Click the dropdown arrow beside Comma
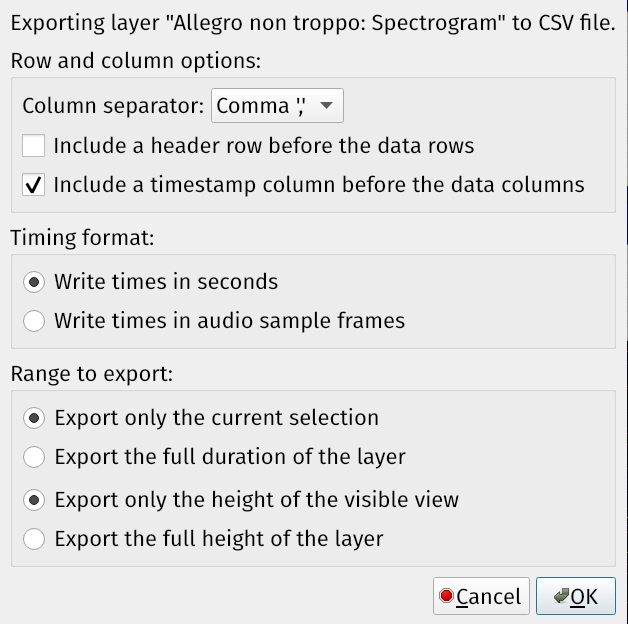The width and height of the screenshot is (628, 624). (326, 106)
